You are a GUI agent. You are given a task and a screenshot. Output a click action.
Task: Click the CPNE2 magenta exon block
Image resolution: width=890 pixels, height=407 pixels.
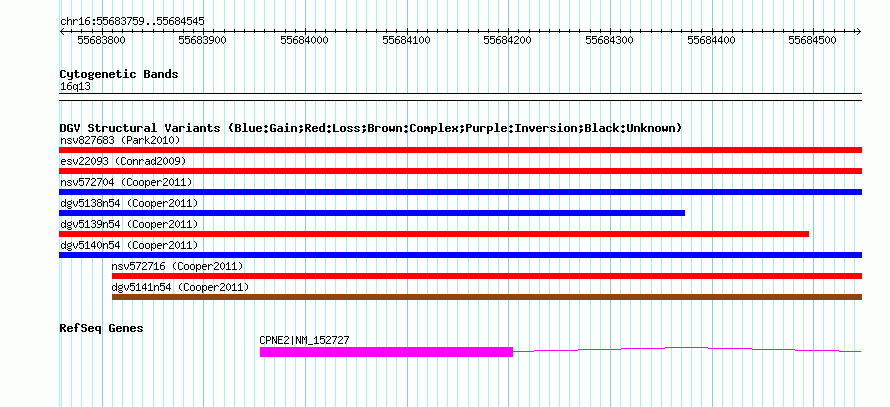click(x=387, y=352)
